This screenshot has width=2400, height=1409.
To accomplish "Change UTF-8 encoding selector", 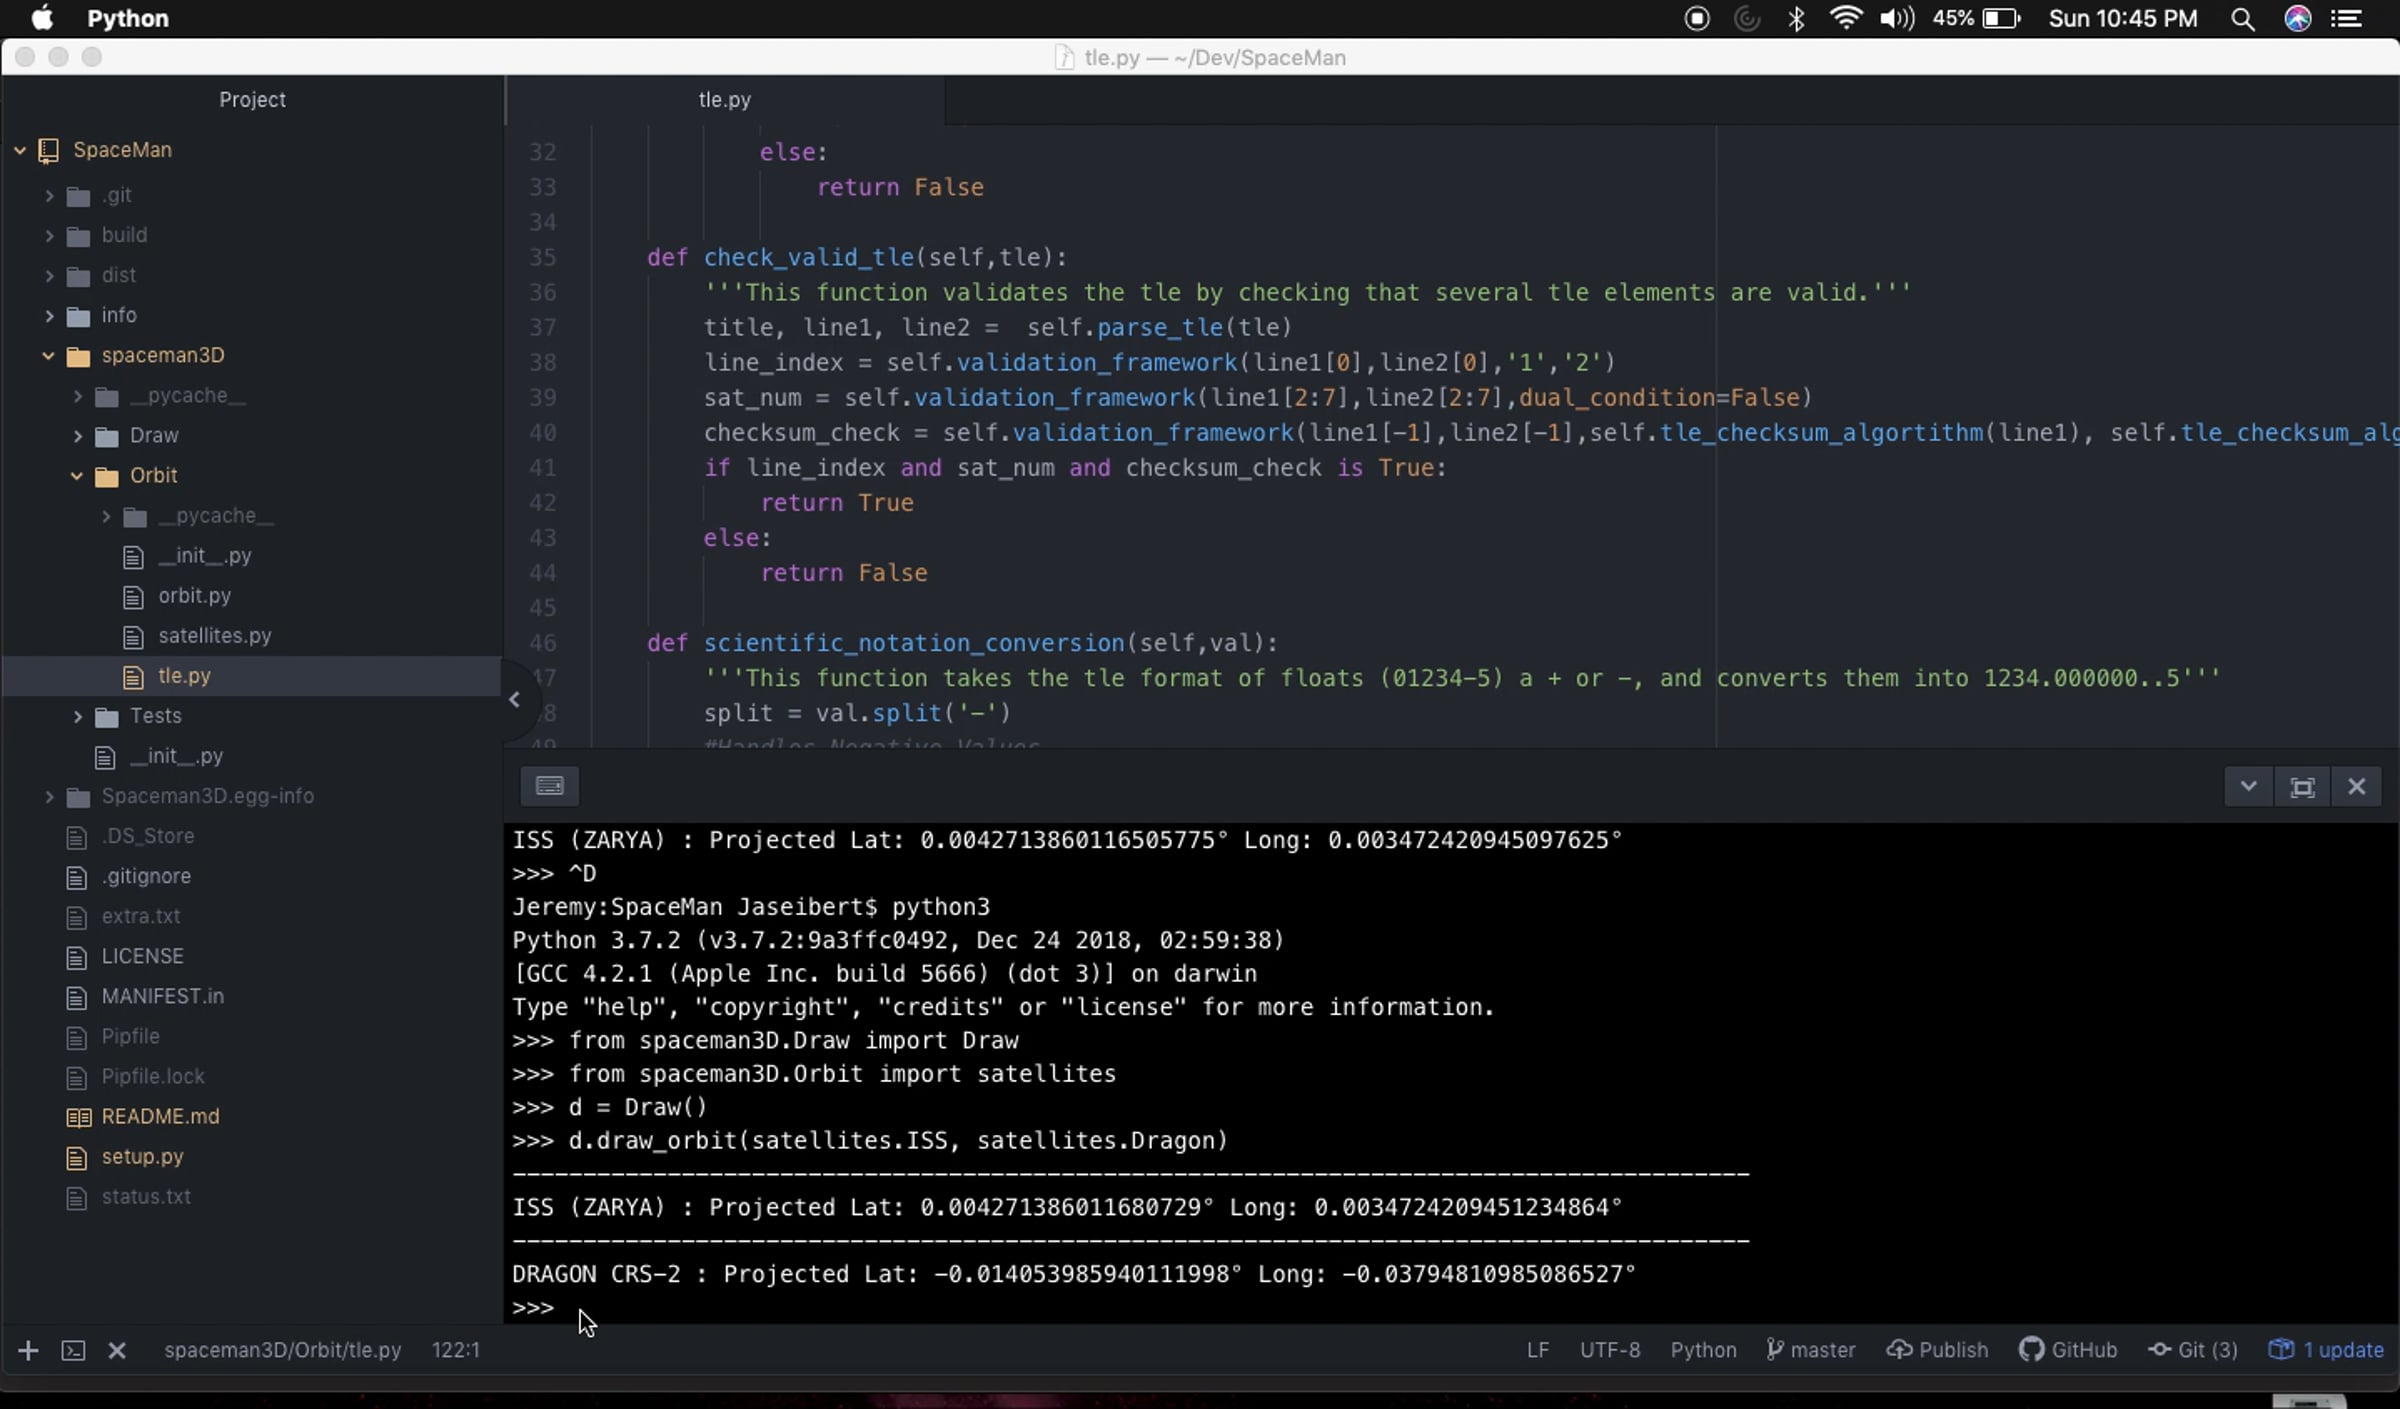I will coord(1609,1350).
